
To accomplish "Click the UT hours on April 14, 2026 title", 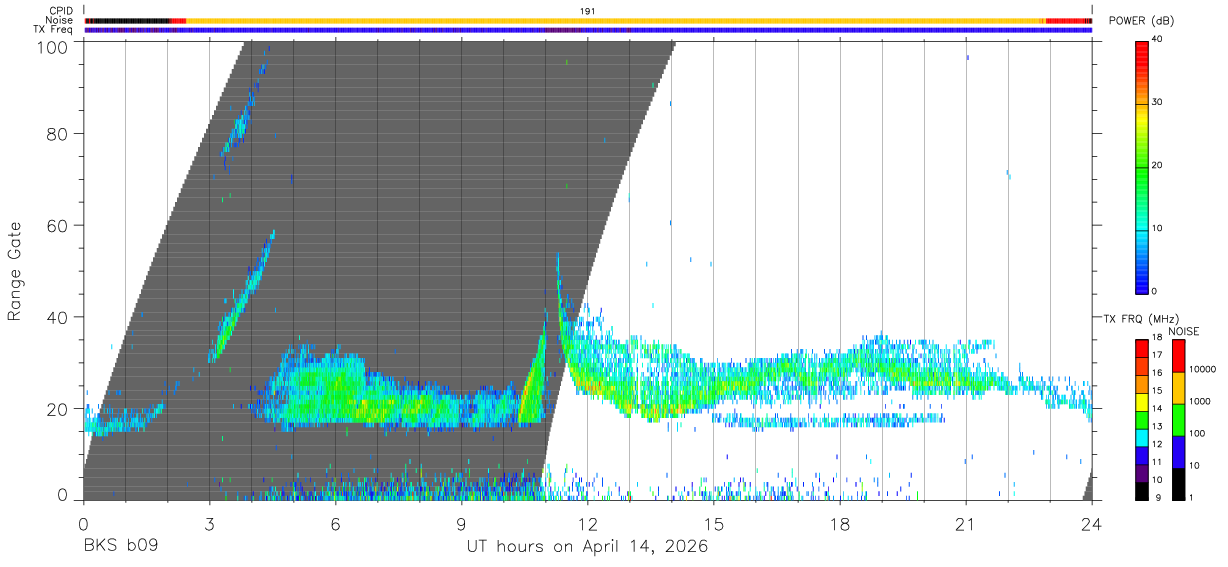I will pos(587,547).
